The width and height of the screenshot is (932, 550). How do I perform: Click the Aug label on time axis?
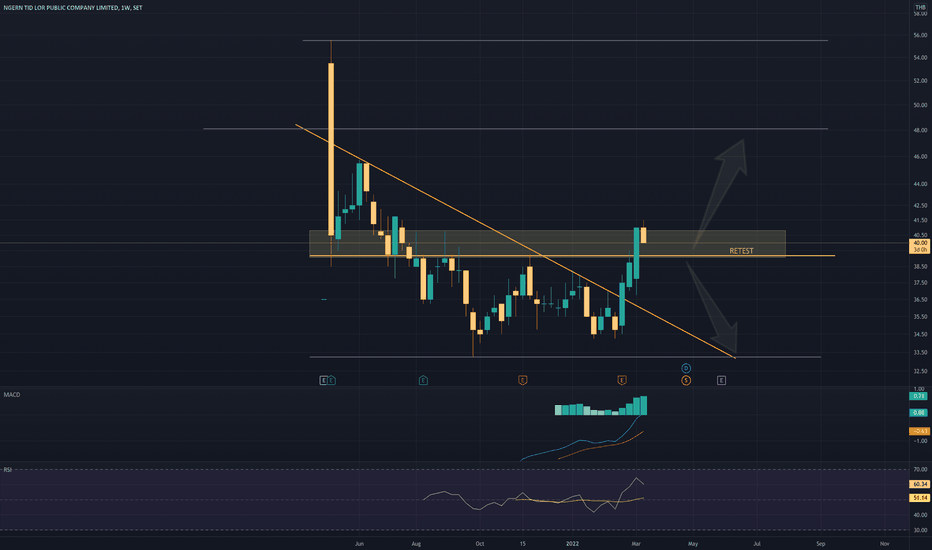pos(416,544)
